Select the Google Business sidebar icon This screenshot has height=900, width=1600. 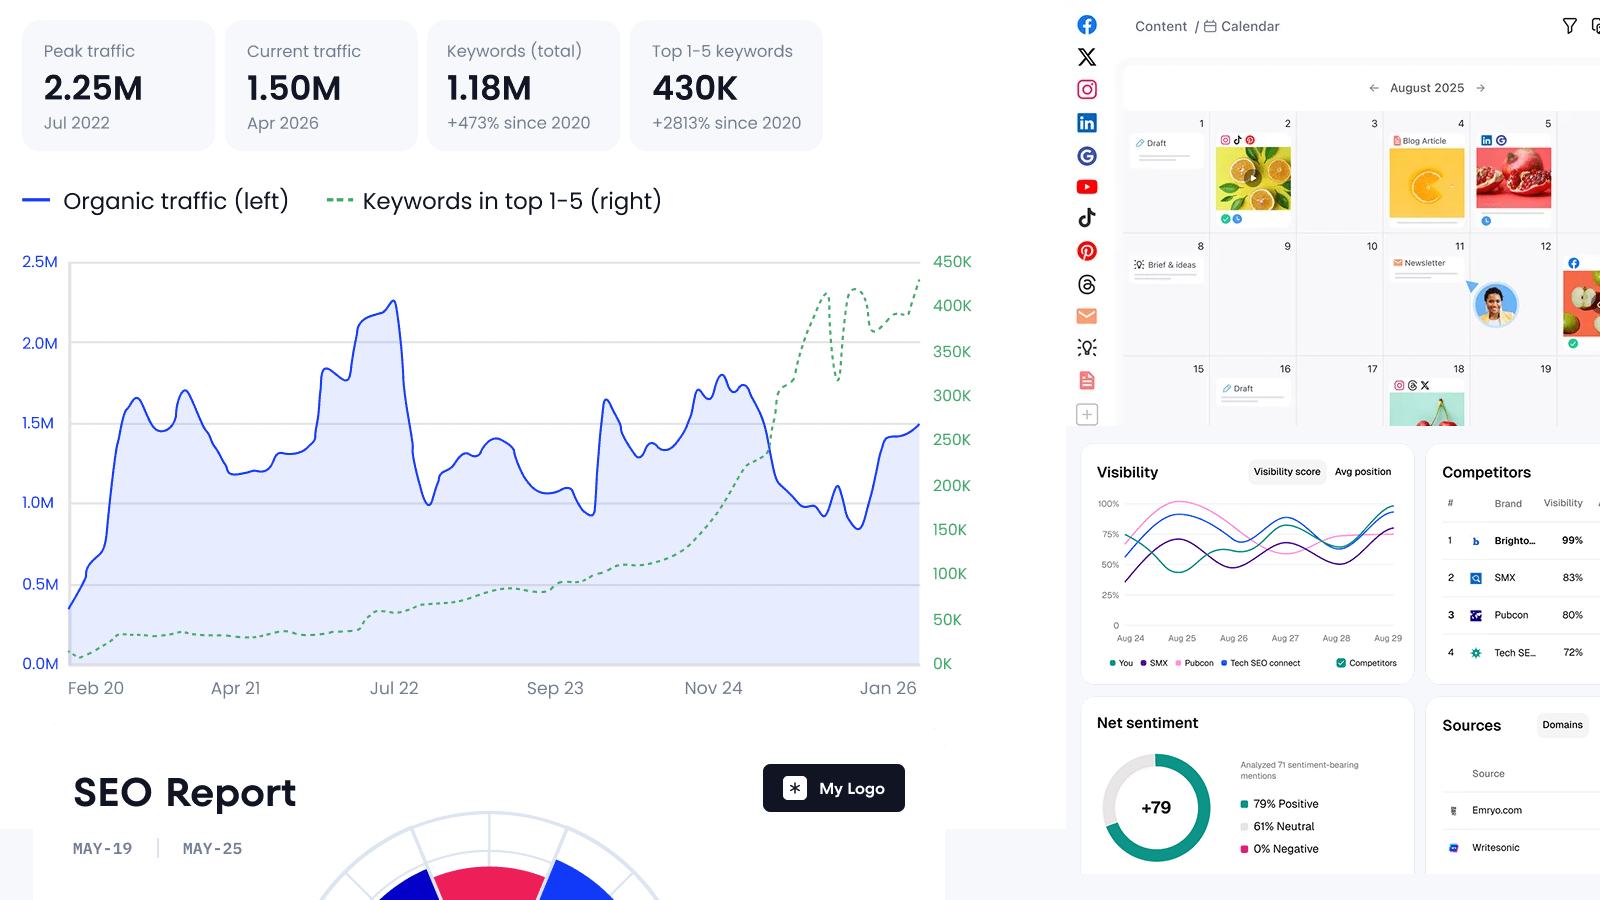pos(1087,156)
